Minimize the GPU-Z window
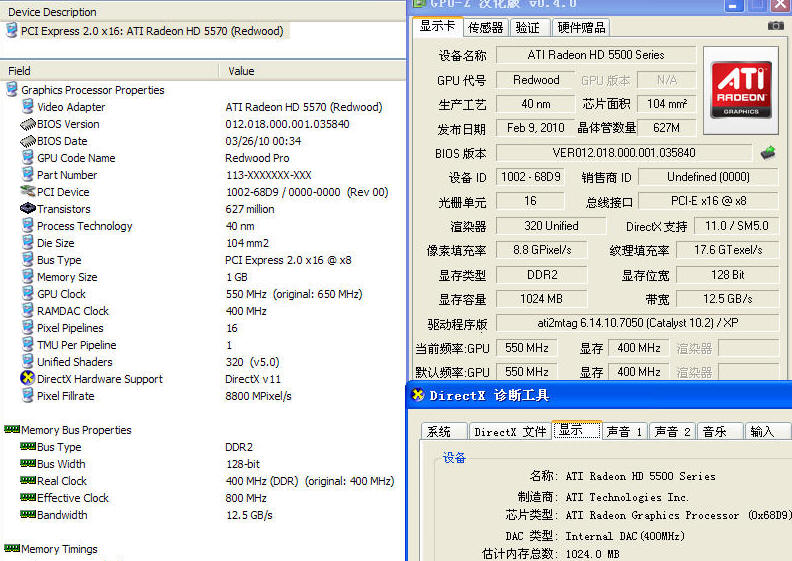Viewport: 792px width, 561px height. [x=733, y=6]
